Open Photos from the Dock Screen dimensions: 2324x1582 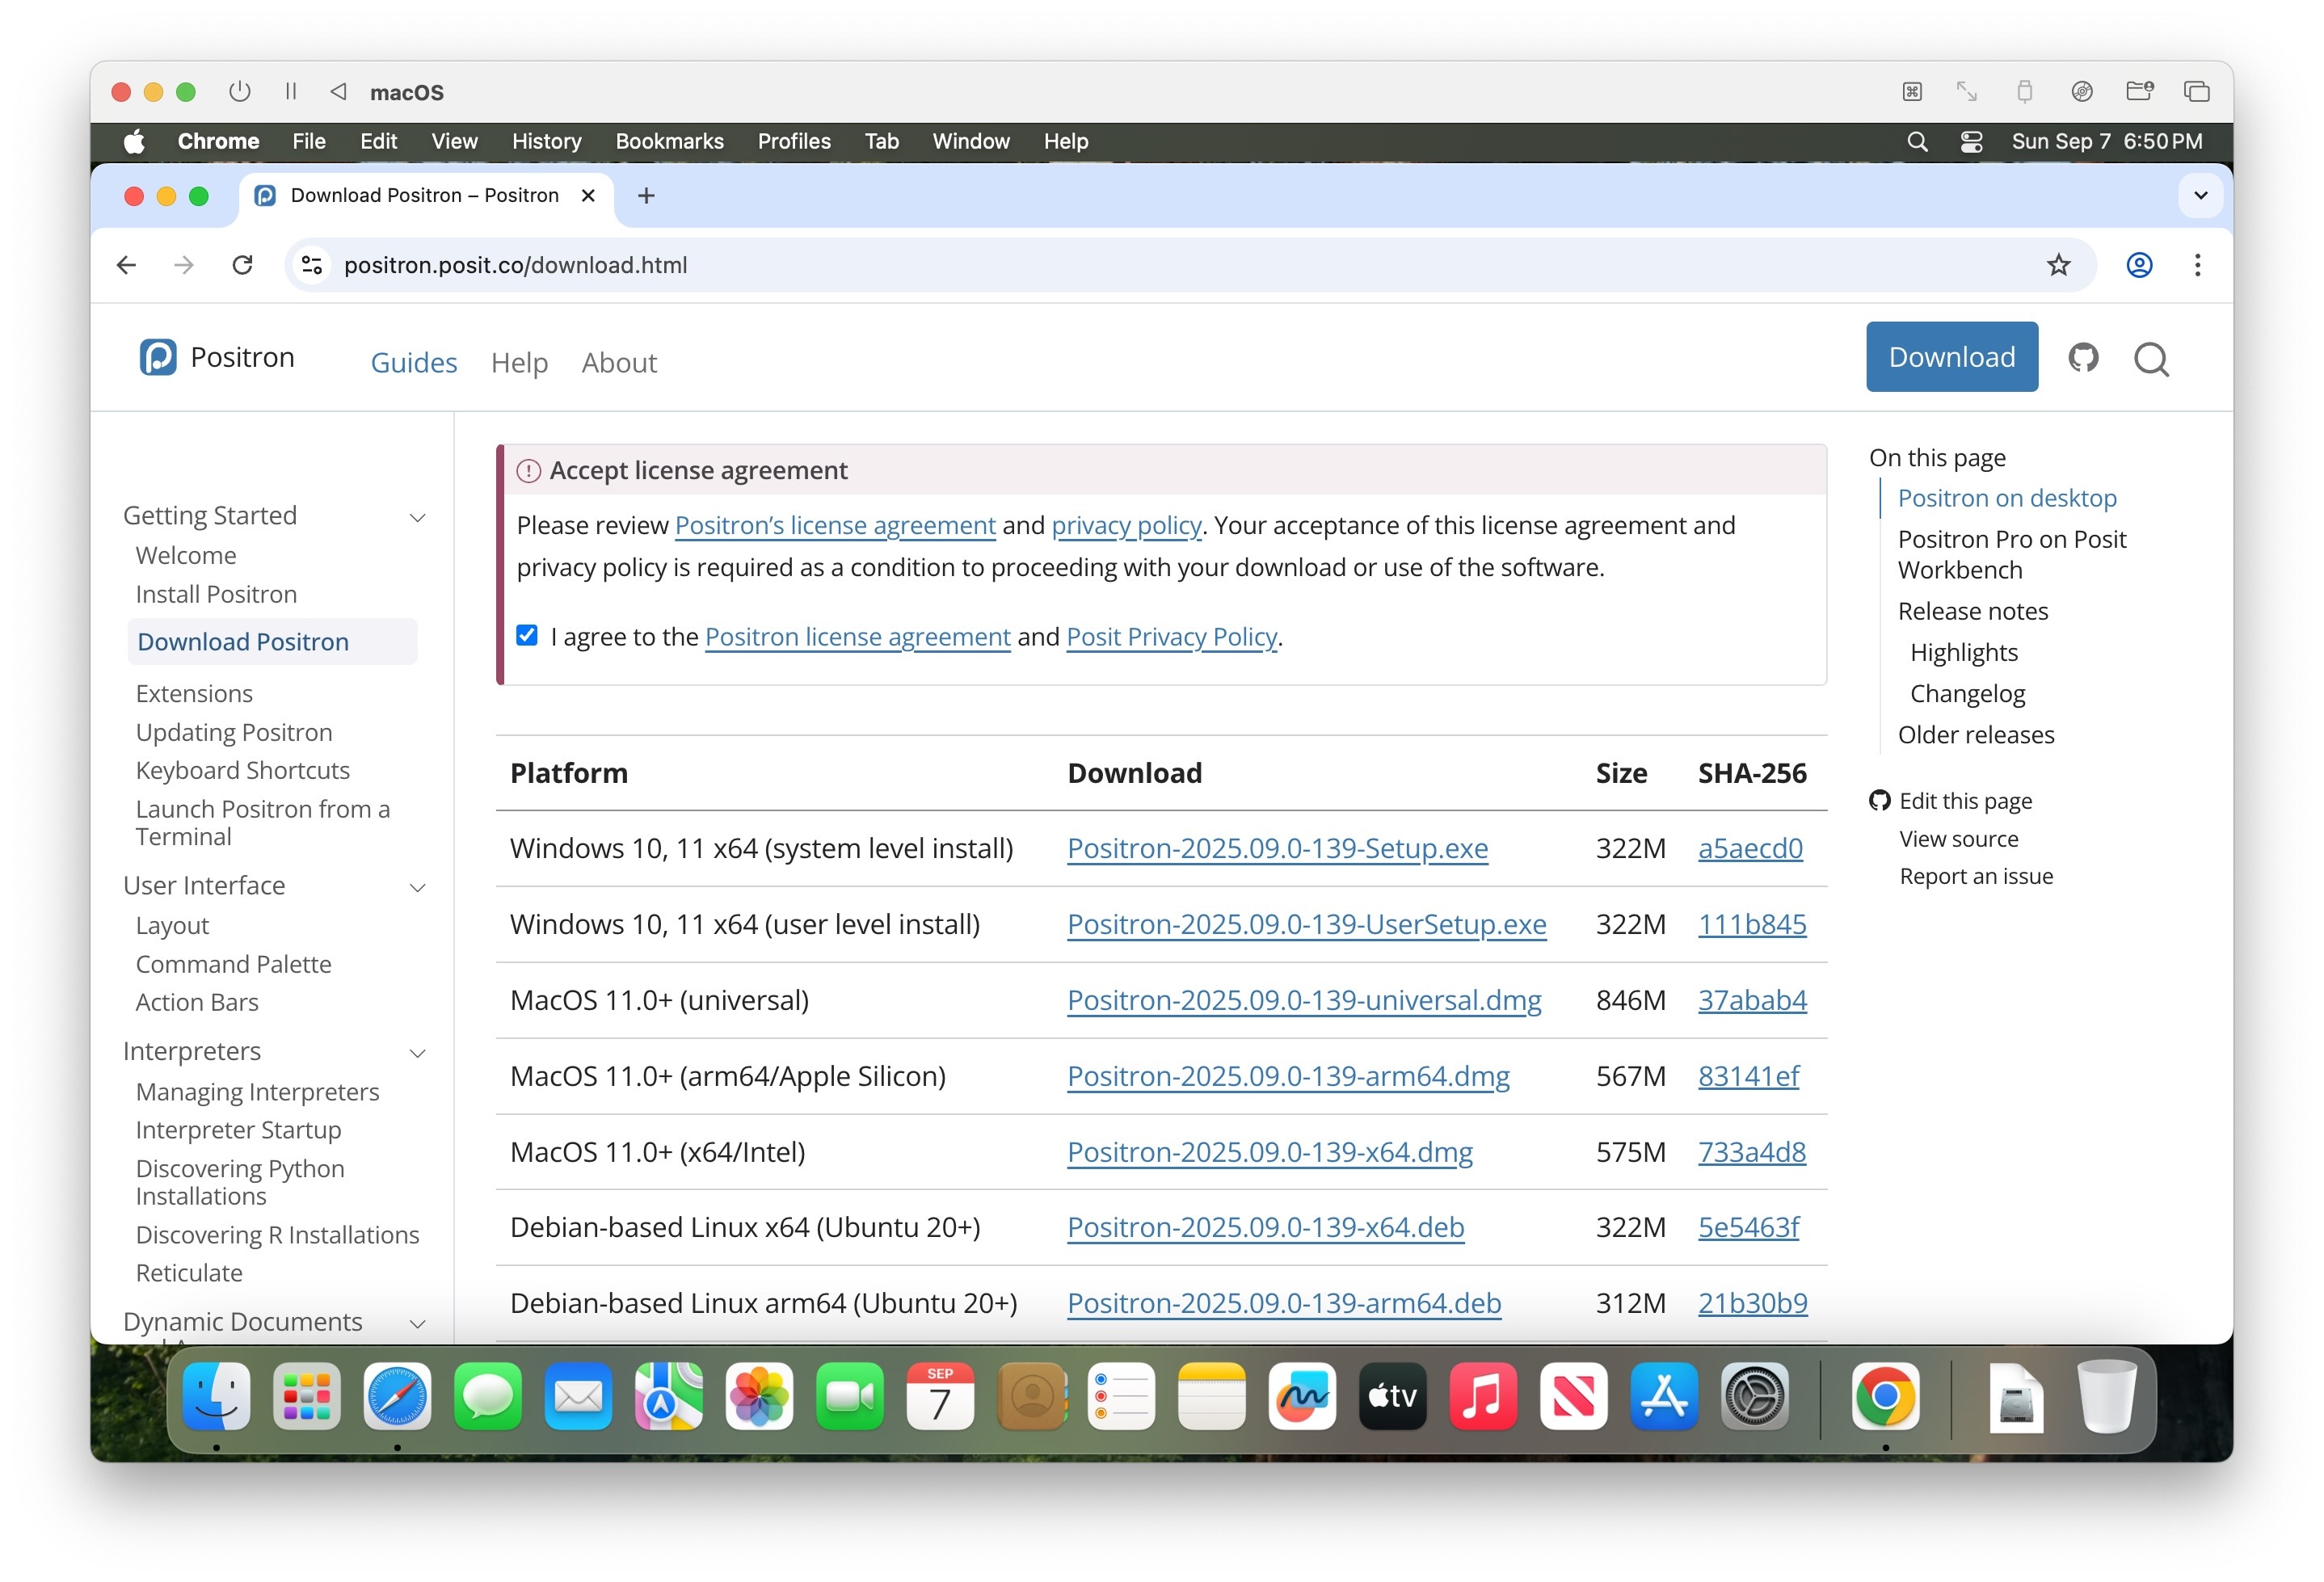click(759, 1396)
